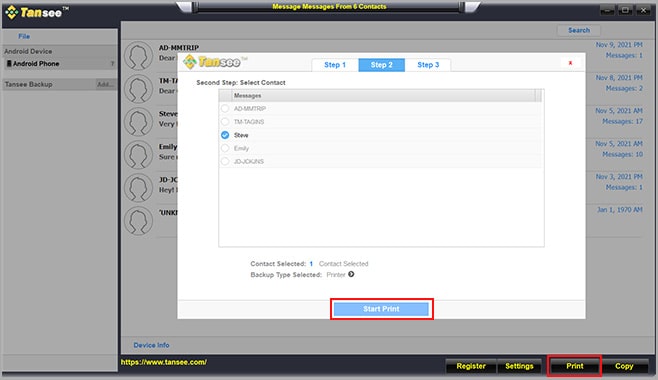The width and height of the screenshot is (658, 380).
Task: Open the tansee.com website link
Action: 164,362
